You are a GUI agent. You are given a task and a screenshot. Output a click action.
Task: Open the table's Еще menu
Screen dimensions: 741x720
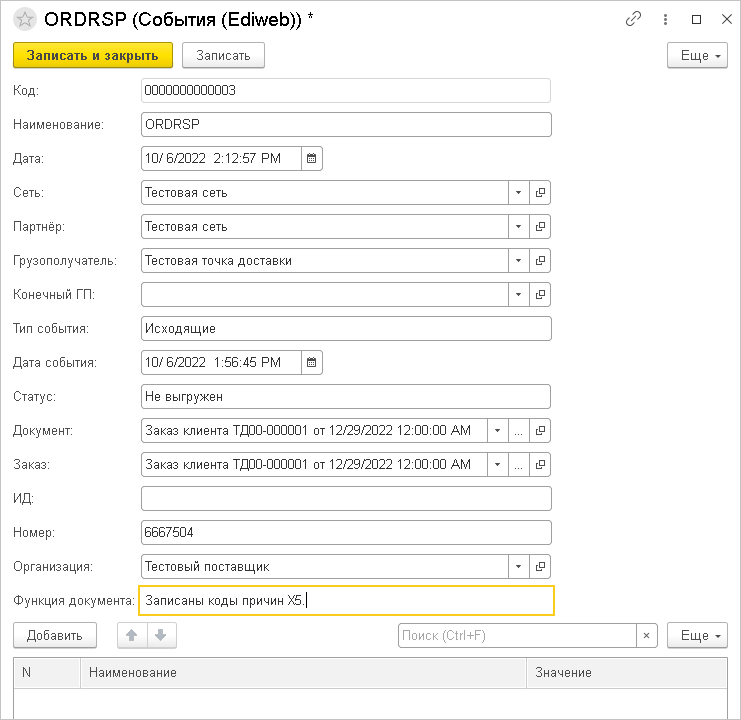click(x=697, y=635)
